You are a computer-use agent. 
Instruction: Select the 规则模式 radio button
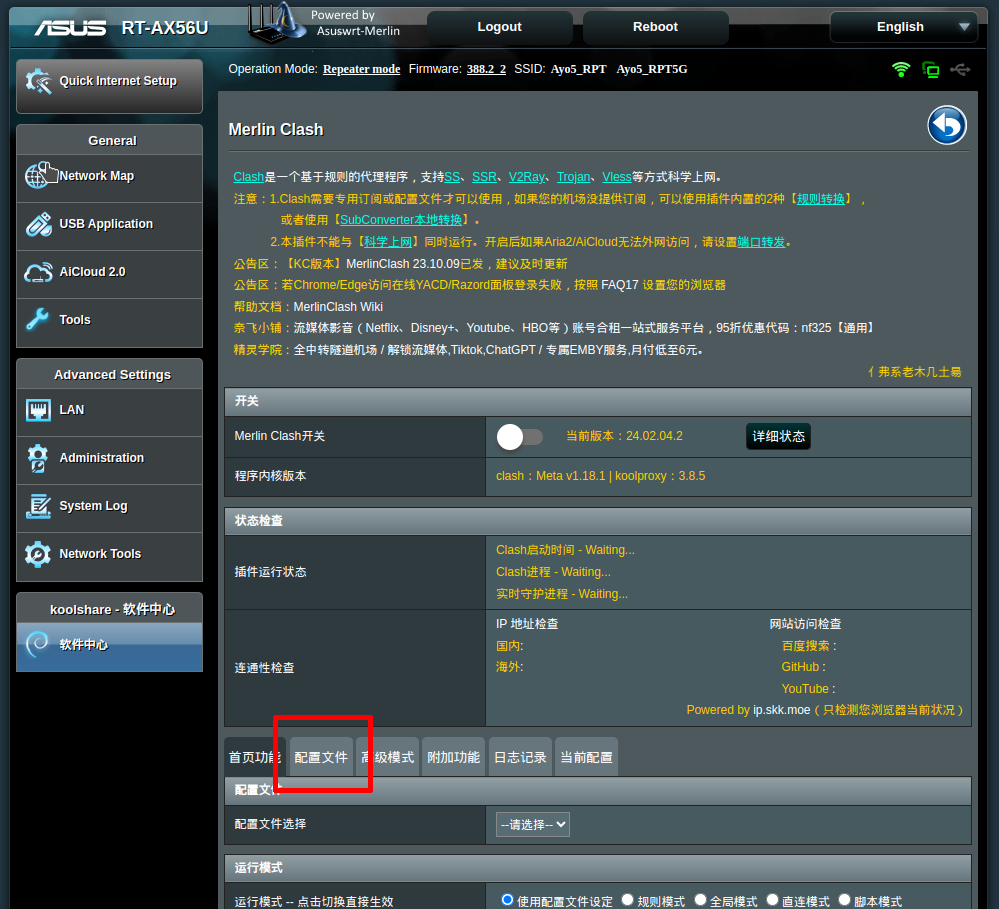628,899
